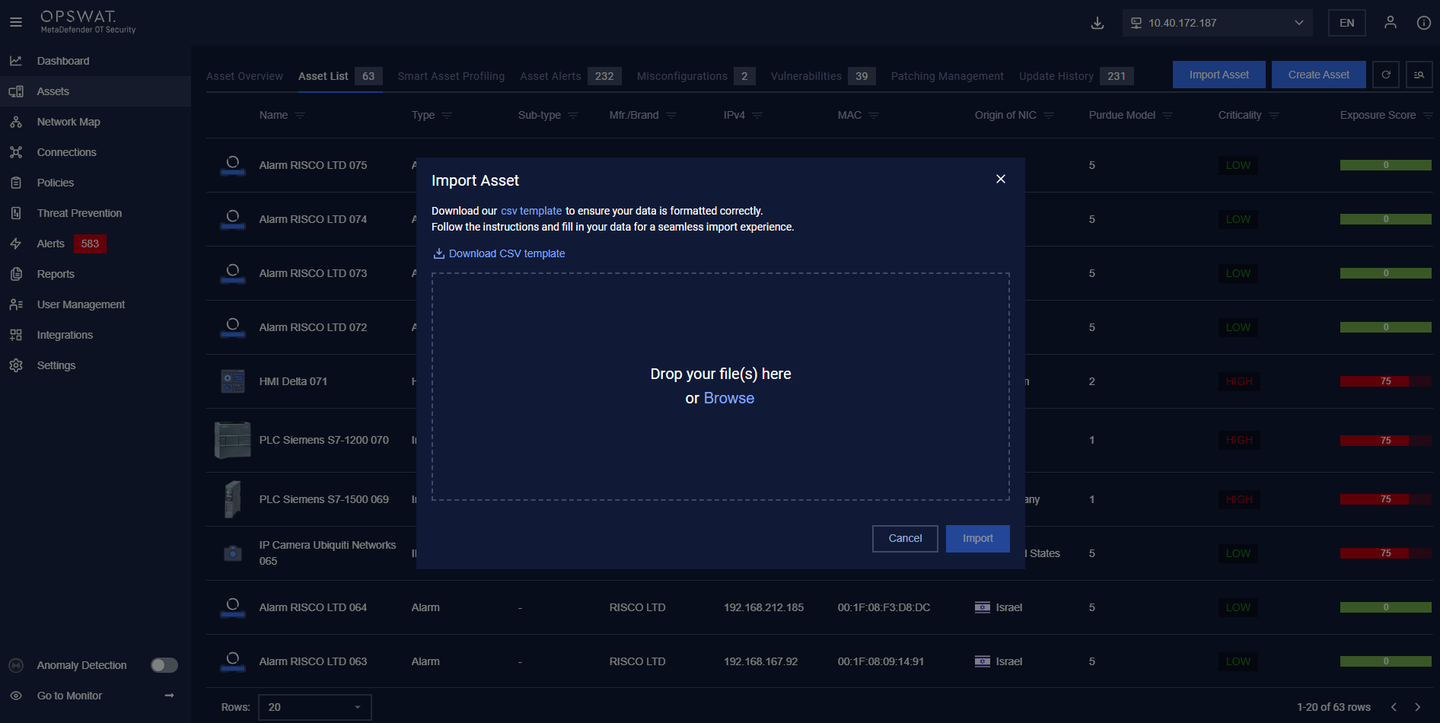Click the Alarm RISCO LTD 064 icon

click(x=233, y=607)
